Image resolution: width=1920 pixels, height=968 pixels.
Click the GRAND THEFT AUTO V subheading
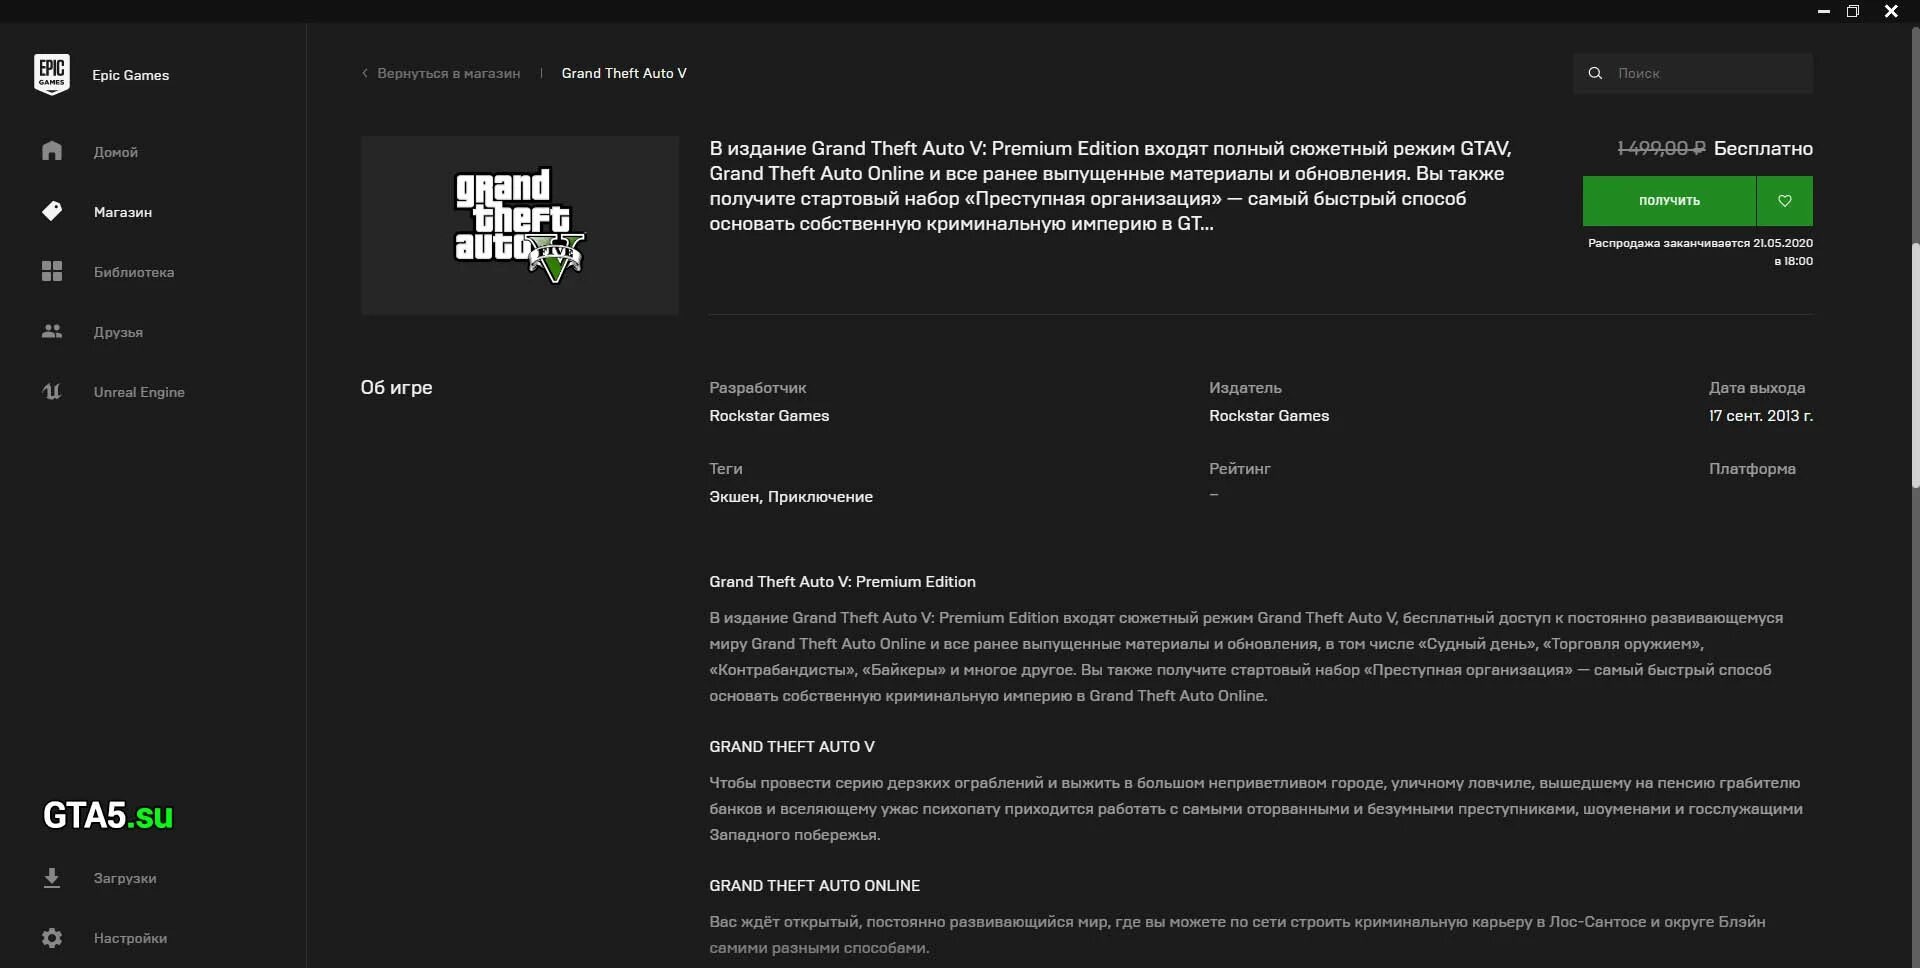tap(792, 747)
